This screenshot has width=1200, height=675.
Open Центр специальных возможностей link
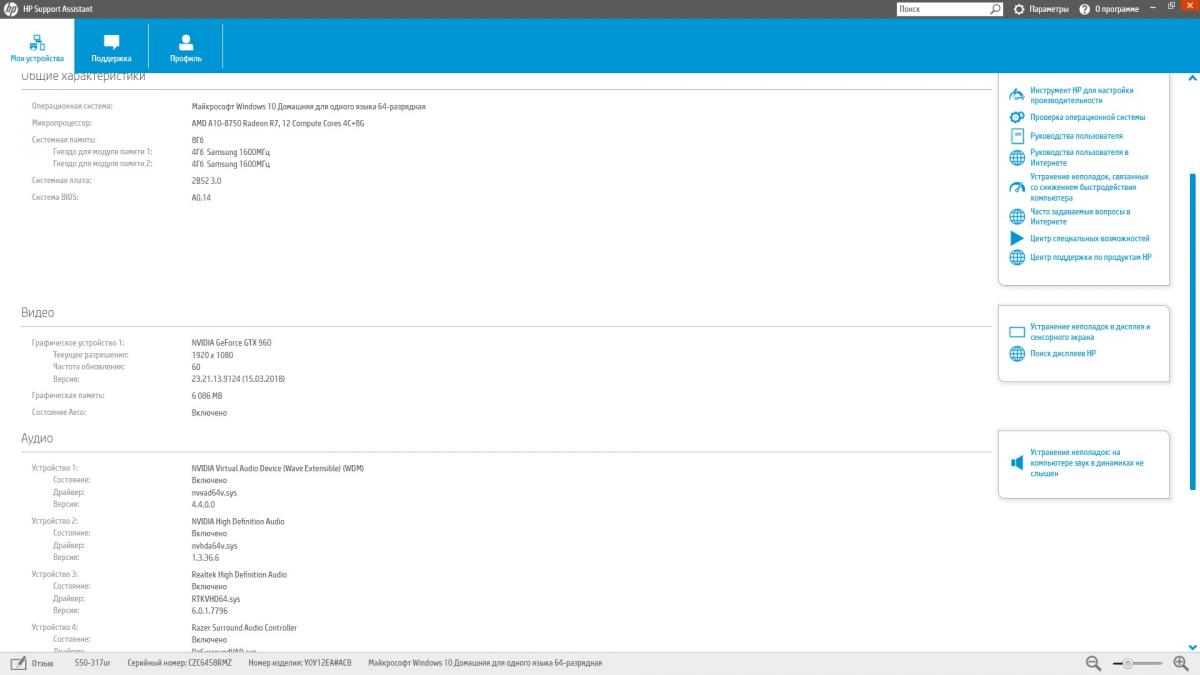click(x=1090, y=238)
